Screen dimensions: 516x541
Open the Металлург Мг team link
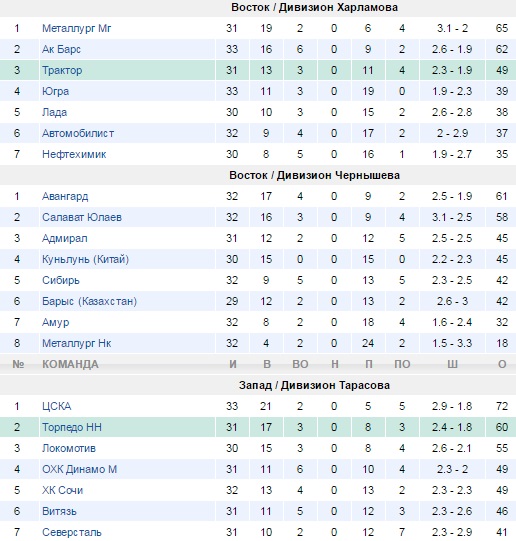coord(77,28)
